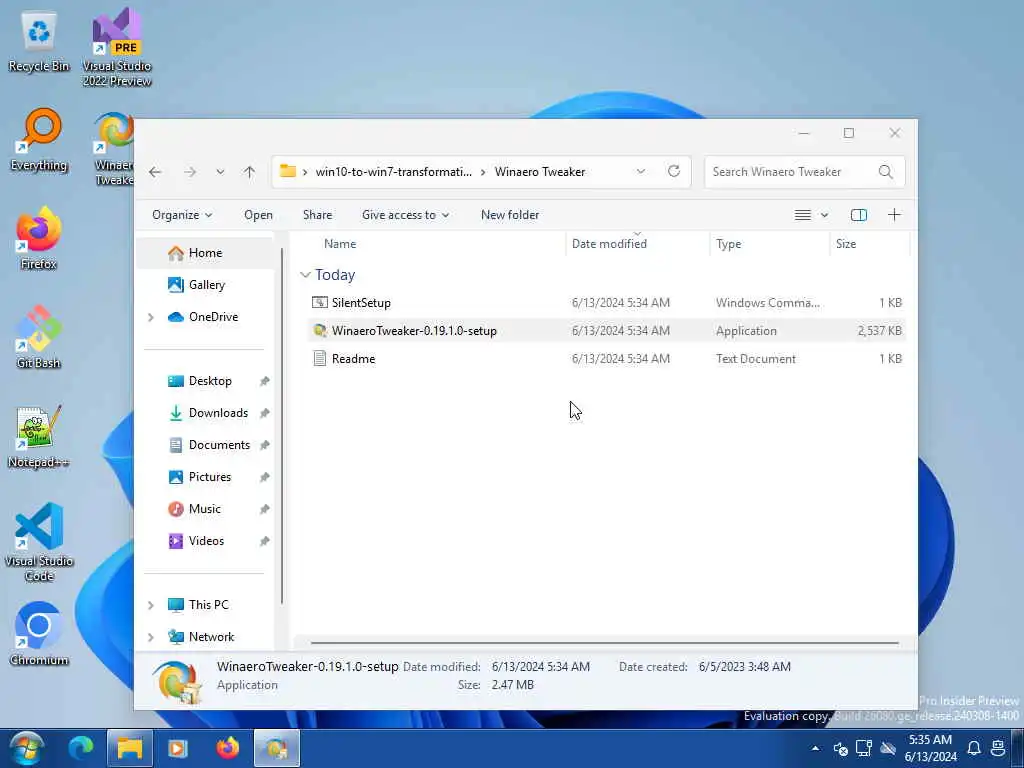Click the search magnifier icon

tap(886, 172)
